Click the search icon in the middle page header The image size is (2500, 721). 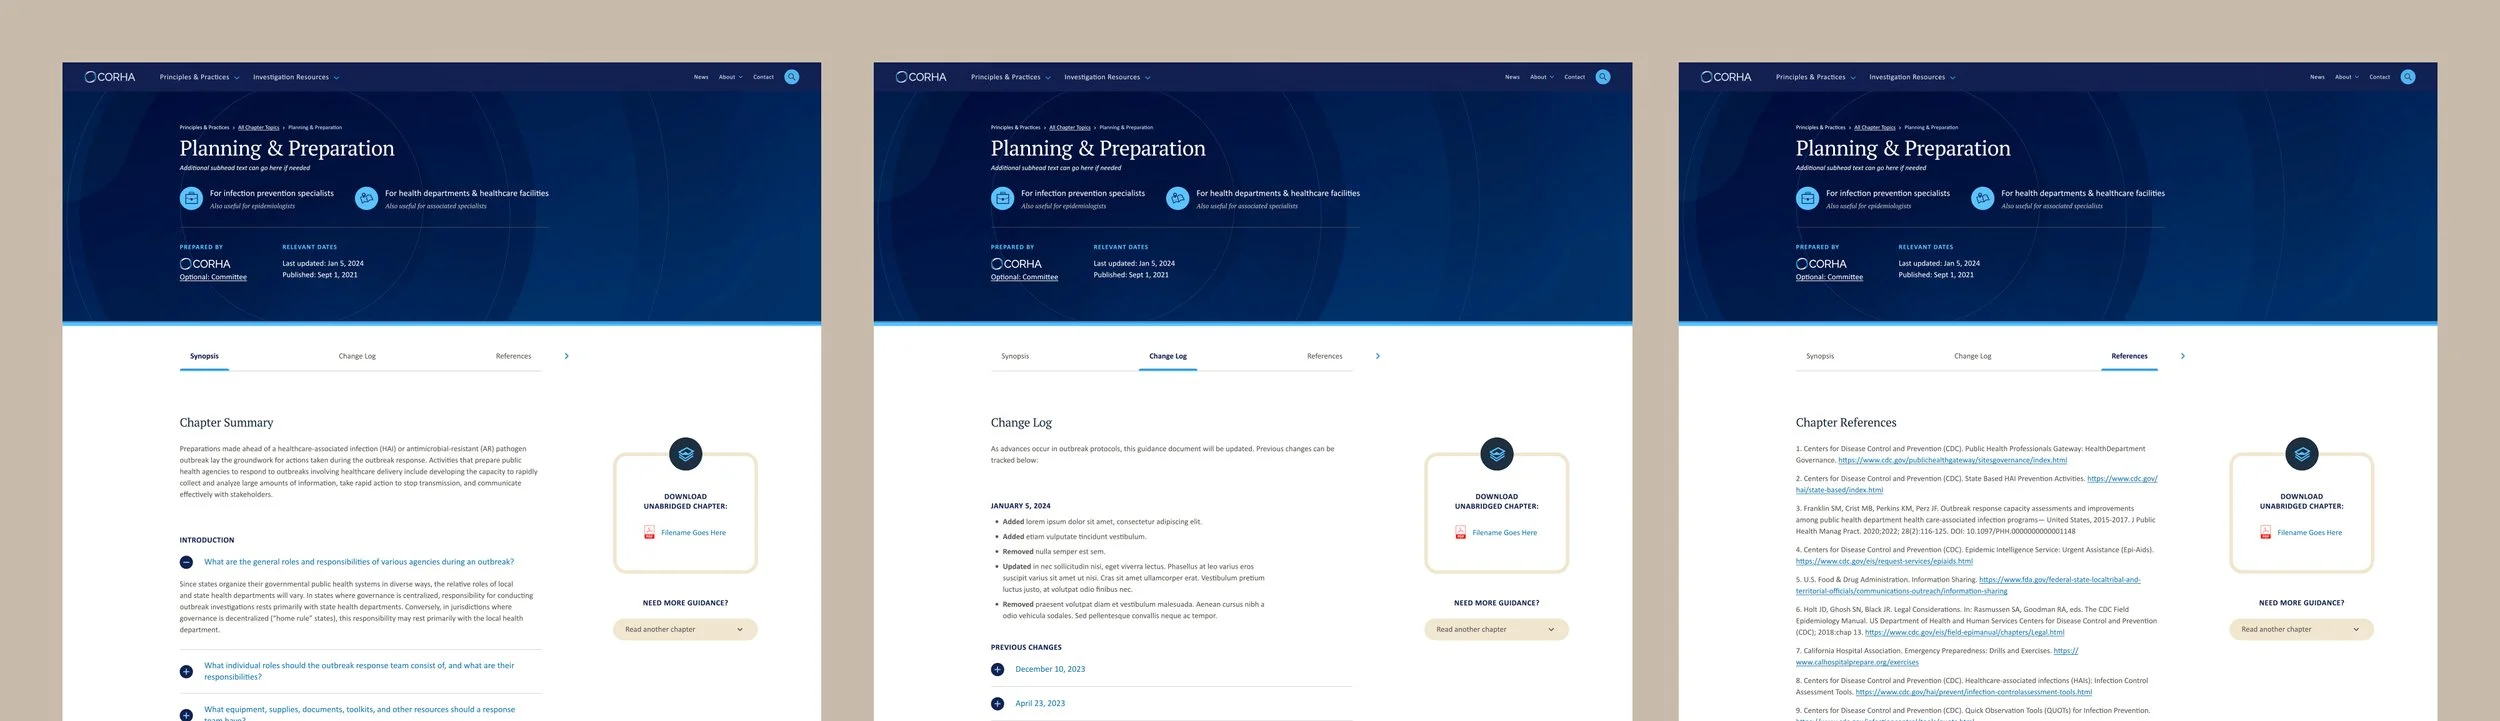pos(1603,77)
